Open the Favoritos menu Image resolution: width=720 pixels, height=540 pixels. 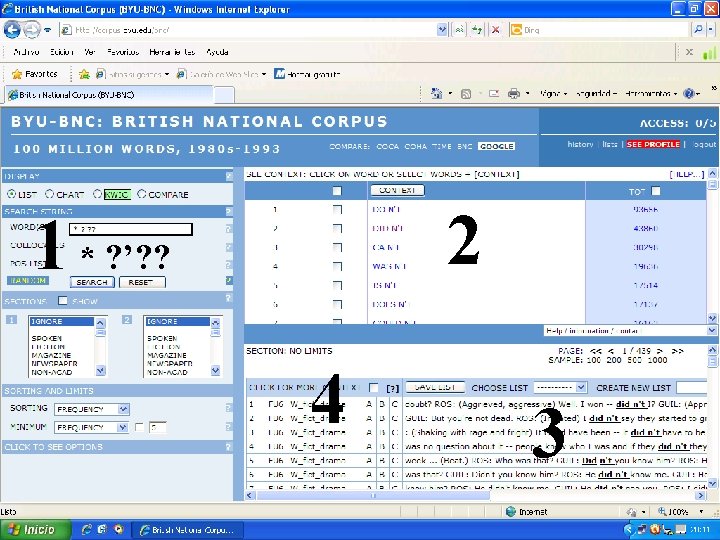click(x=123, y=52)
